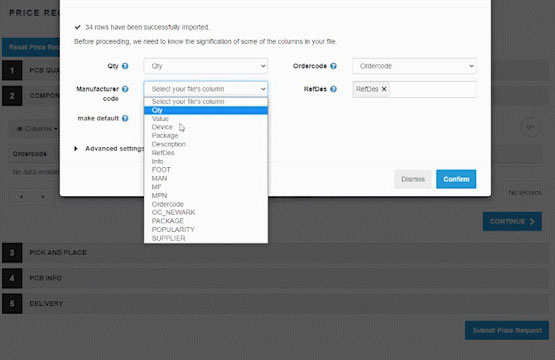Click the Confirm button
This screenshot has width=555, height=360.
pyautogui.click(x=456, y=179)
